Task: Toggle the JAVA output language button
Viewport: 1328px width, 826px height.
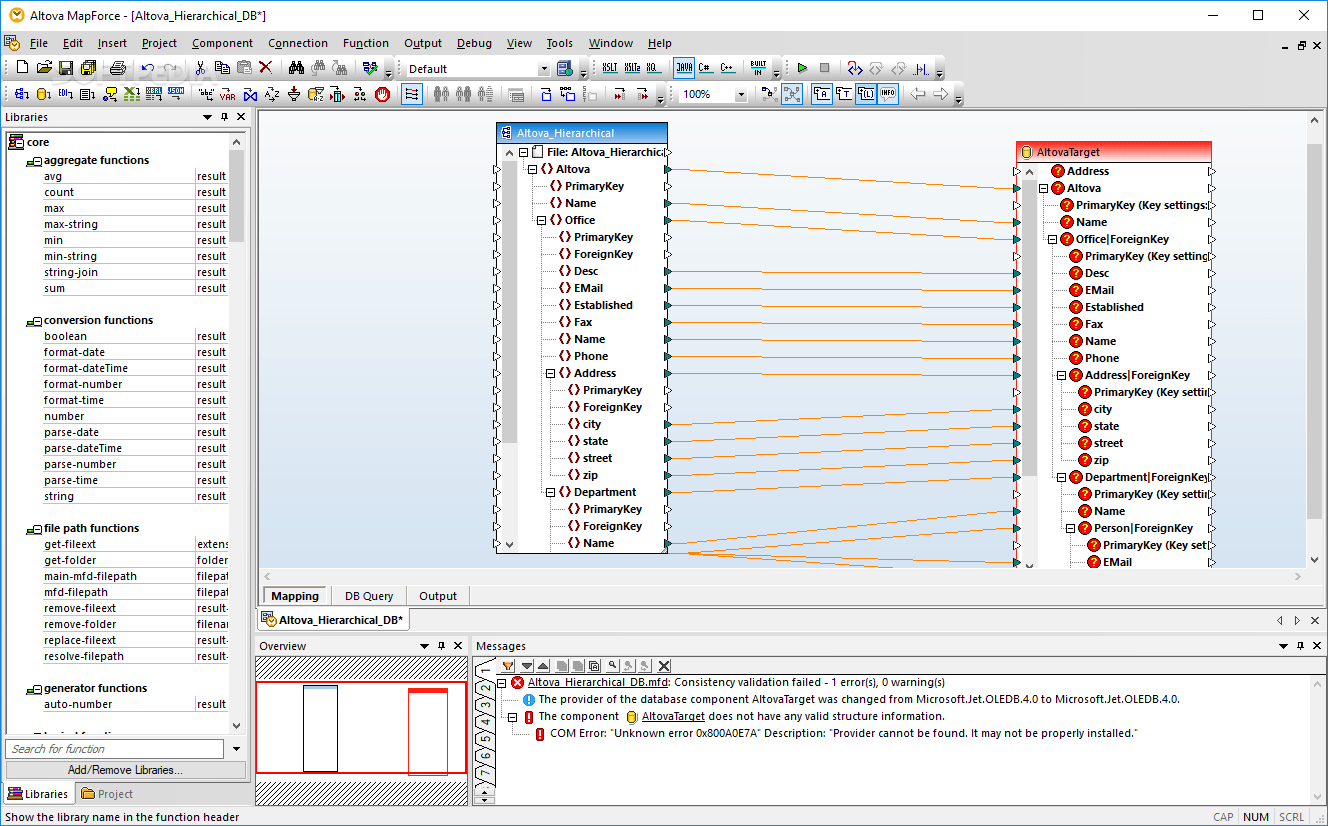Action: tap(684, 68)
